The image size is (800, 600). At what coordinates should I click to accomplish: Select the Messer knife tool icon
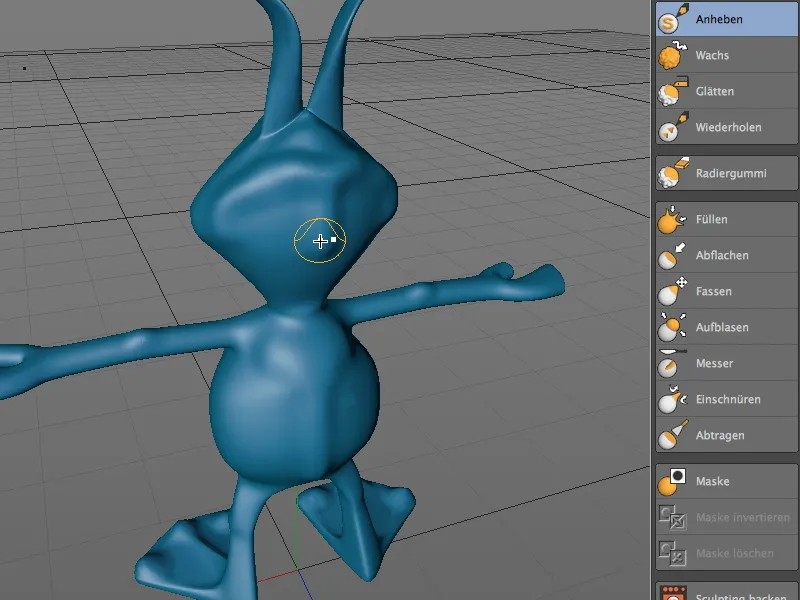click(672, 363)
